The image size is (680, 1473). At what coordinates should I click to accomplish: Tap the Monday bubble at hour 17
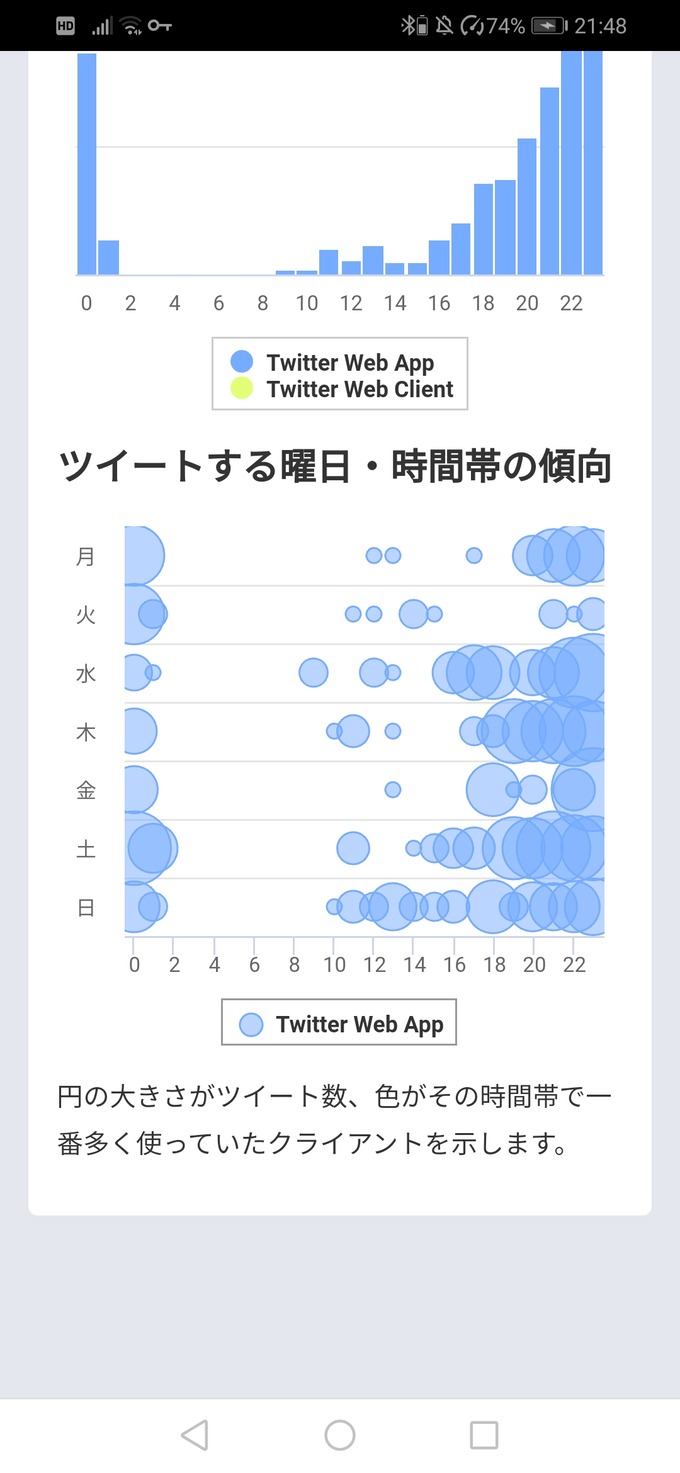(x=474, y=555)
